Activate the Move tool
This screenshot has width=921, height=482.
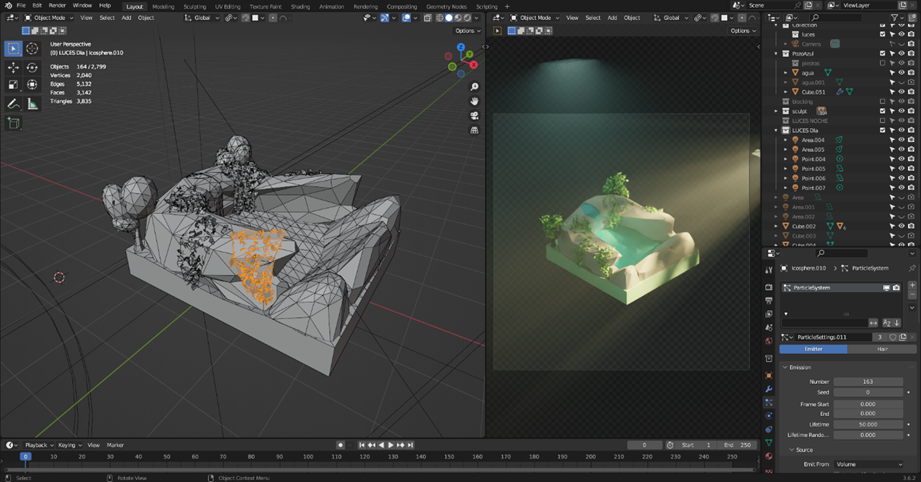pyautogui.click(x=14, y=67)
